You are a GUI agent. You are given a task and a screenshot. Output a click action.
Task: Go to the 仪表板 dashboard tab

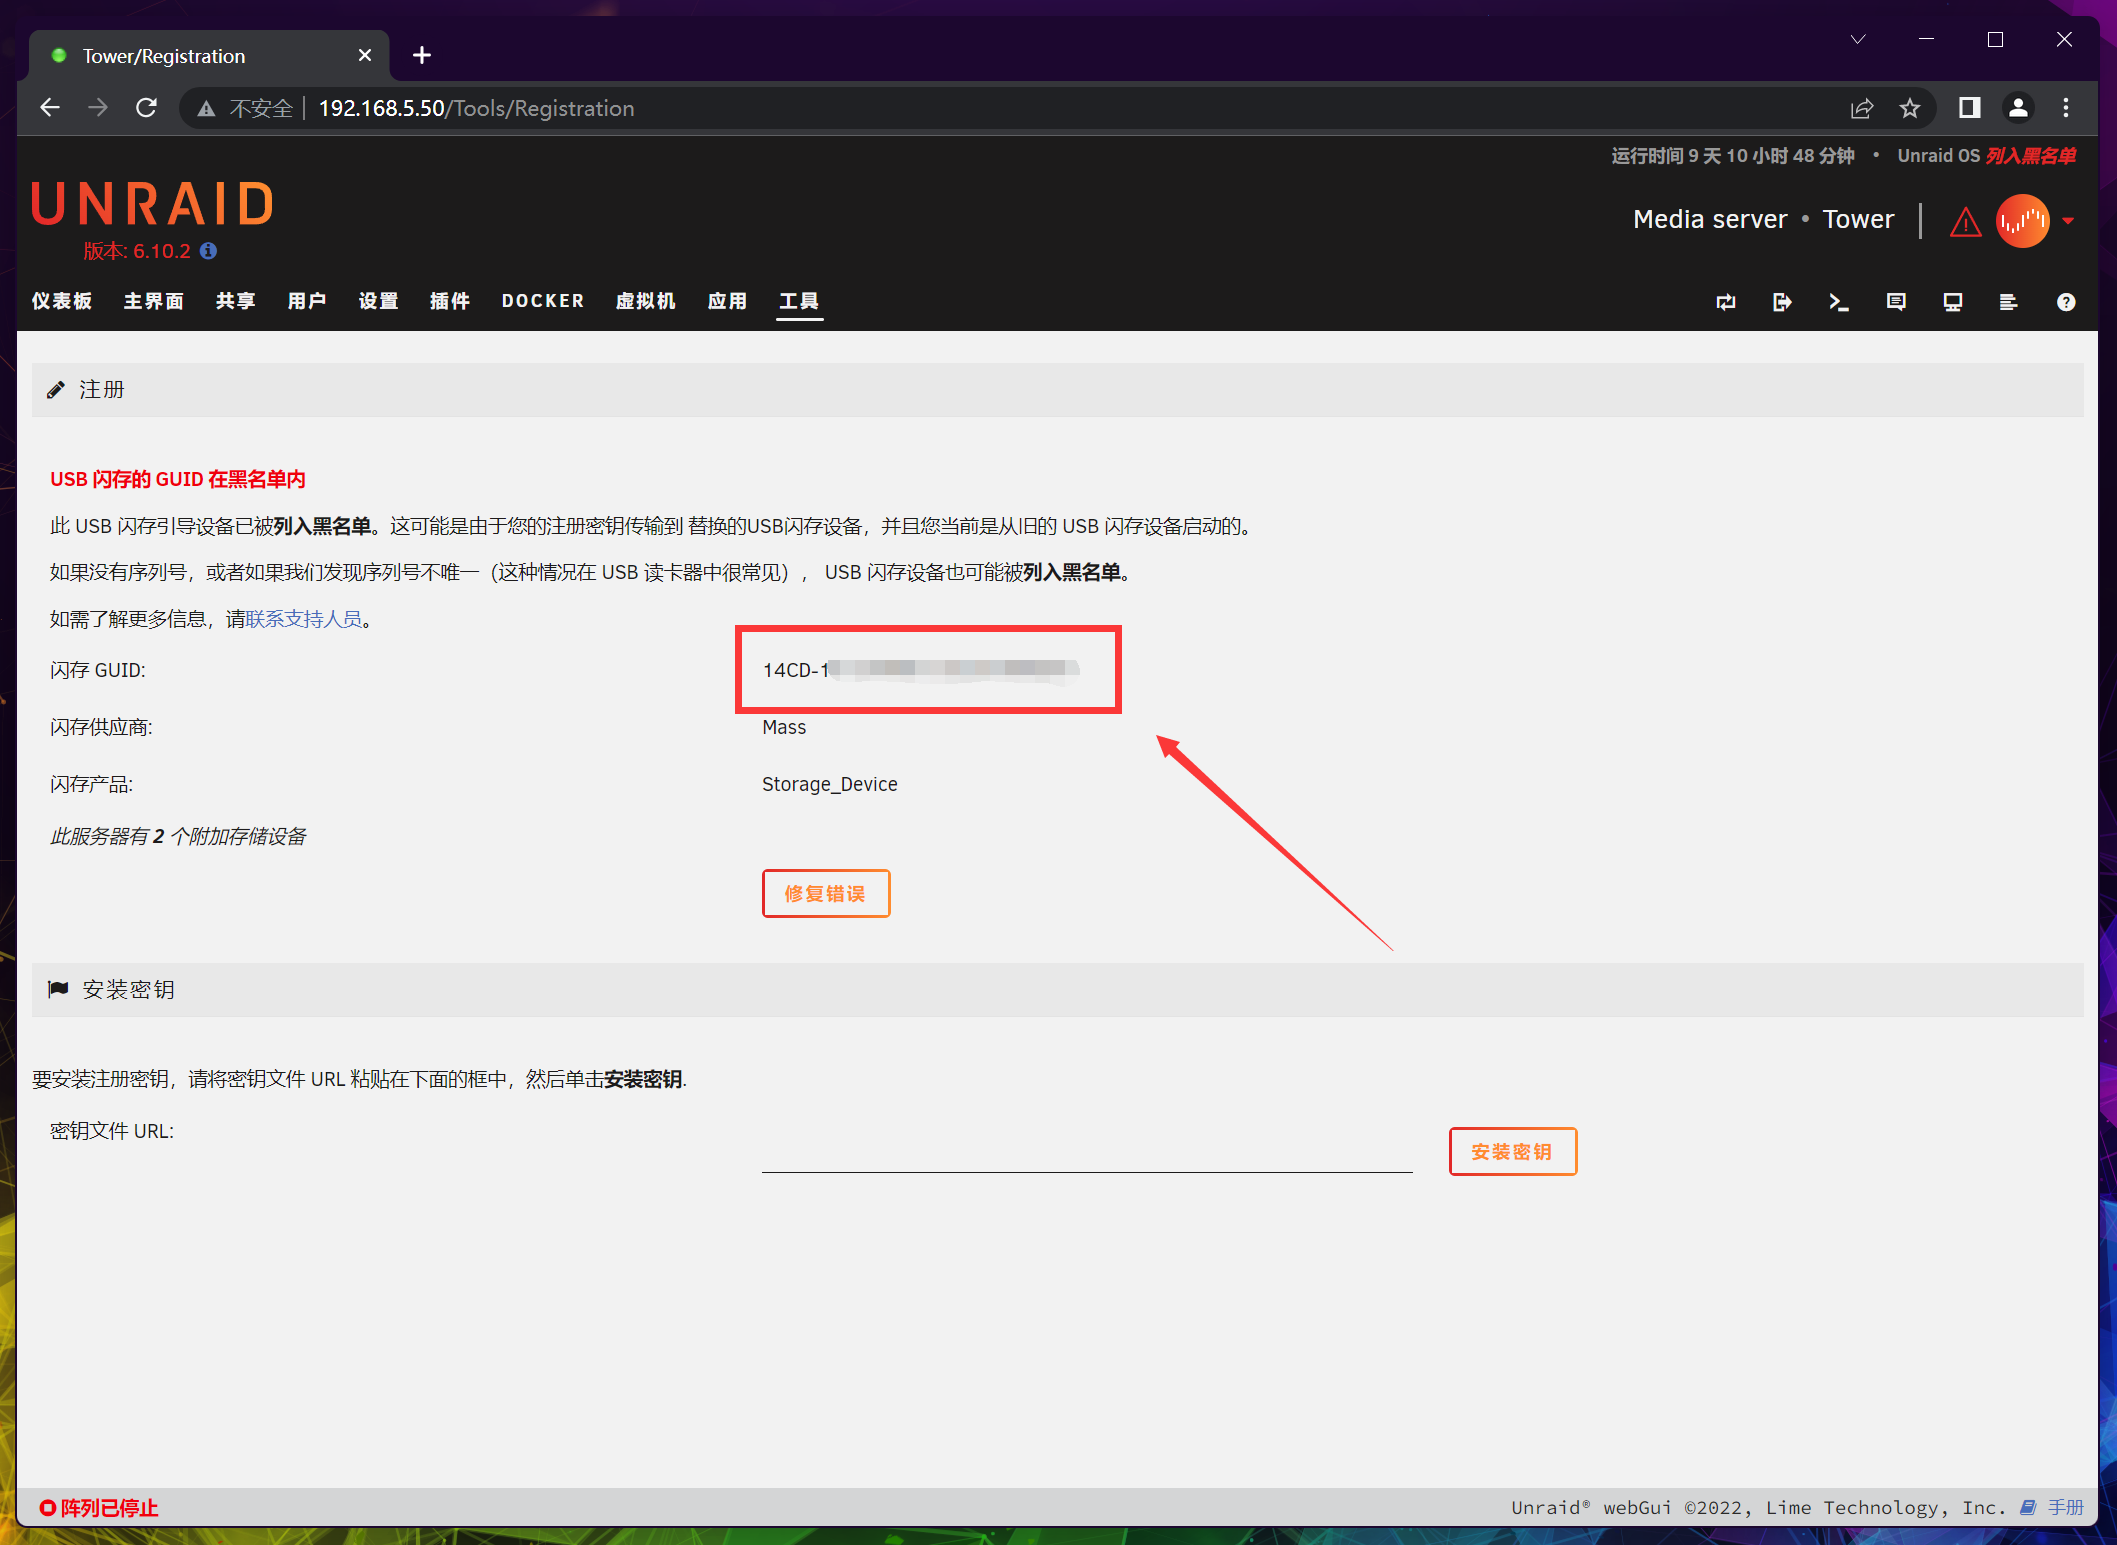(62, 301)
